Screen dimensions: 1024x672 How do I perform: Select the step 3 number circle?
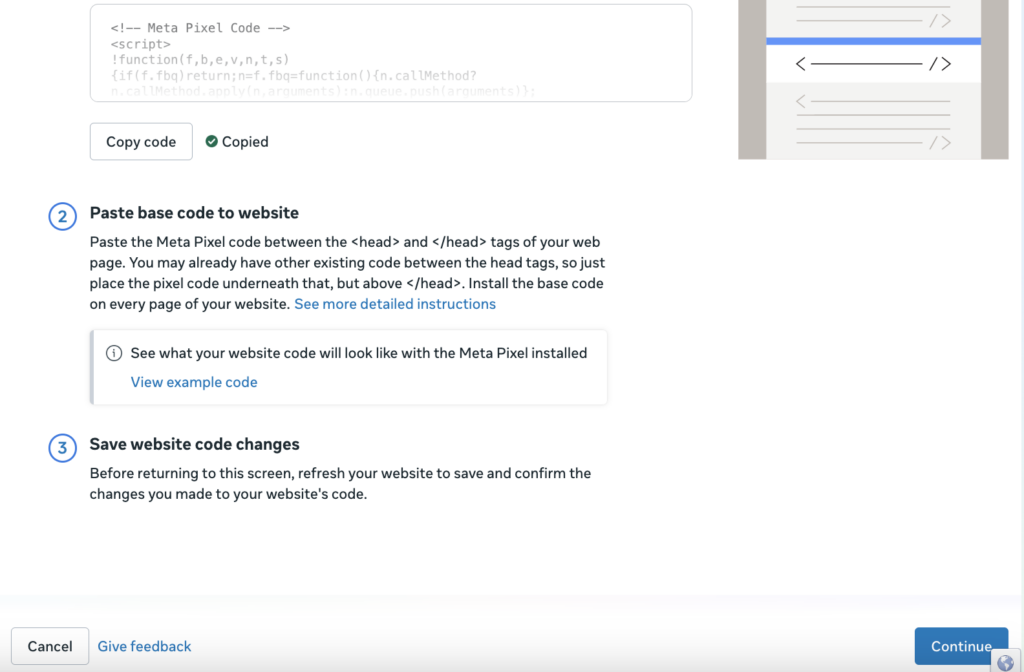pos(62,449)
